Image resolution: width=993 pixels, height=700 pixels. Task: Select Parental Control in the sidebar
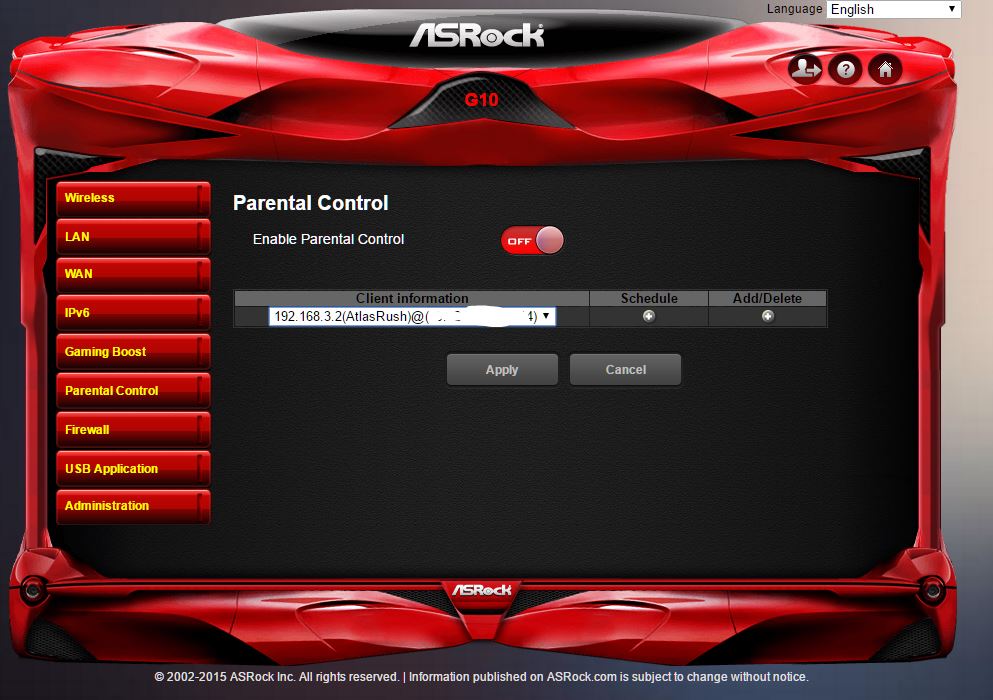click(132, 391)
